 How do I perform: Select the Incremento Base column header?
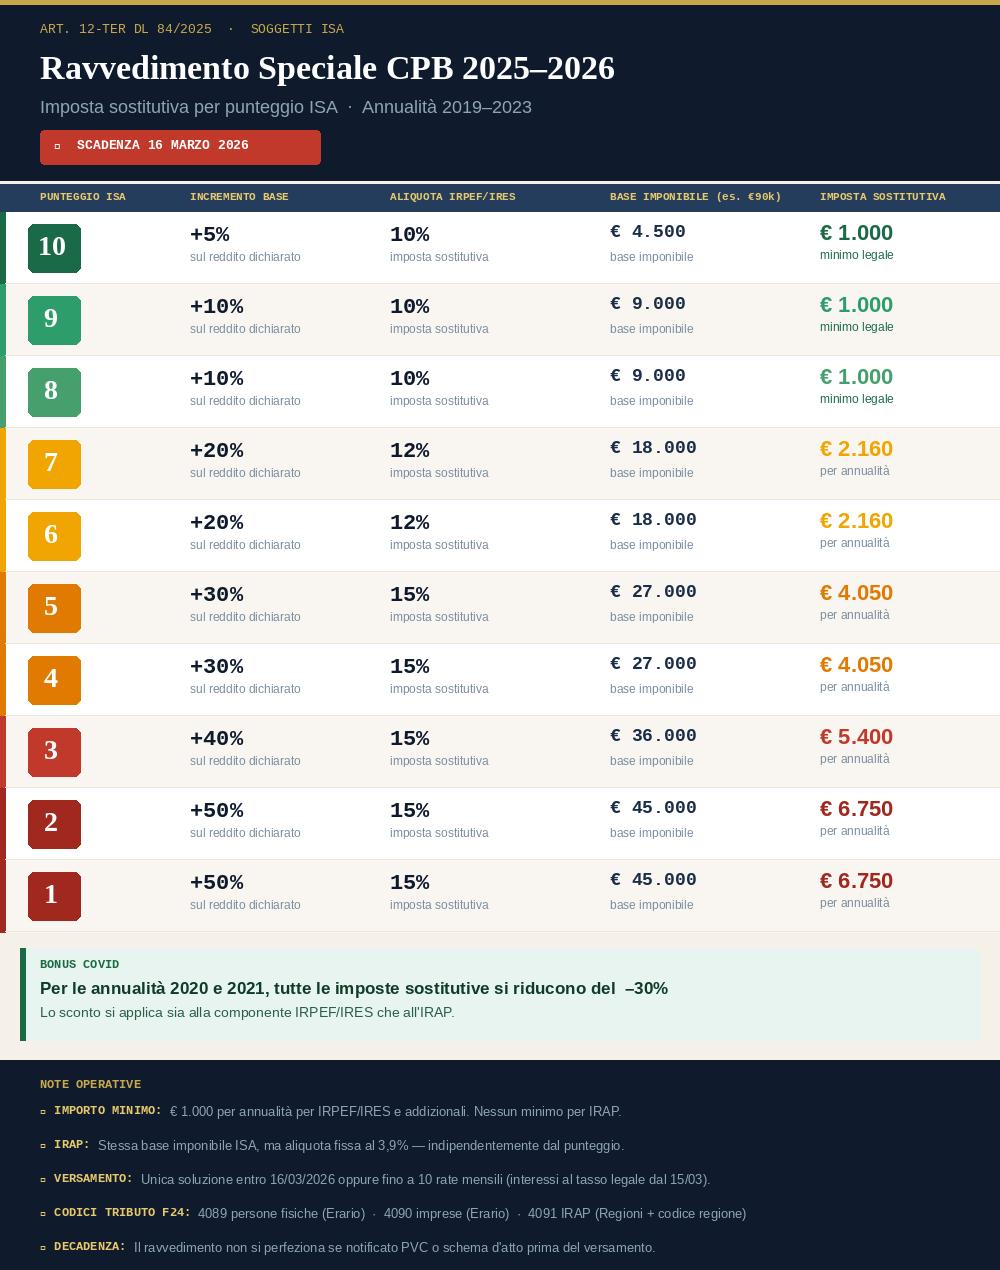(239, 197)
